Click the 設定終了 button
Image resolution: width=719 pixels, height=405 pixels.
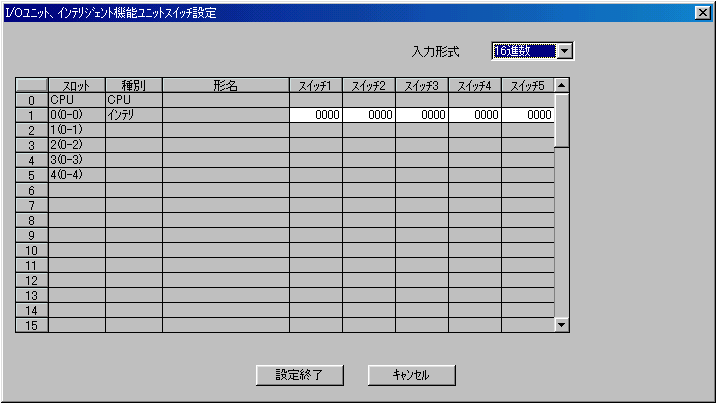click(301, 375)
